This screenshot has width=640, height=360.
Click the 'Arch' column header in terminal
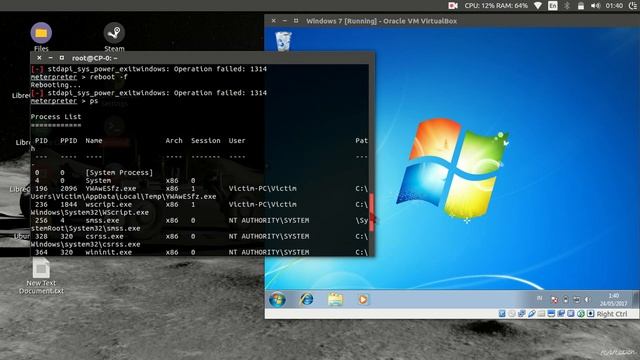coord(174,140)
